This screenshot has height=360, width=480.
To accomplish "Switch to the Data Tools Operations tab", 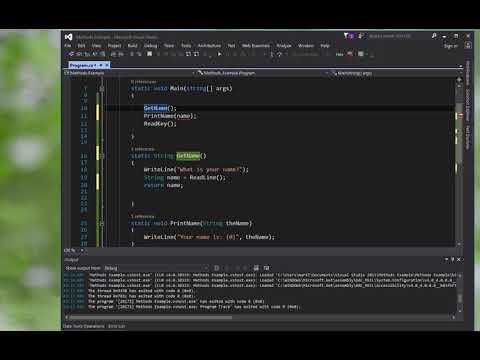I will click(x=84, y=326).
